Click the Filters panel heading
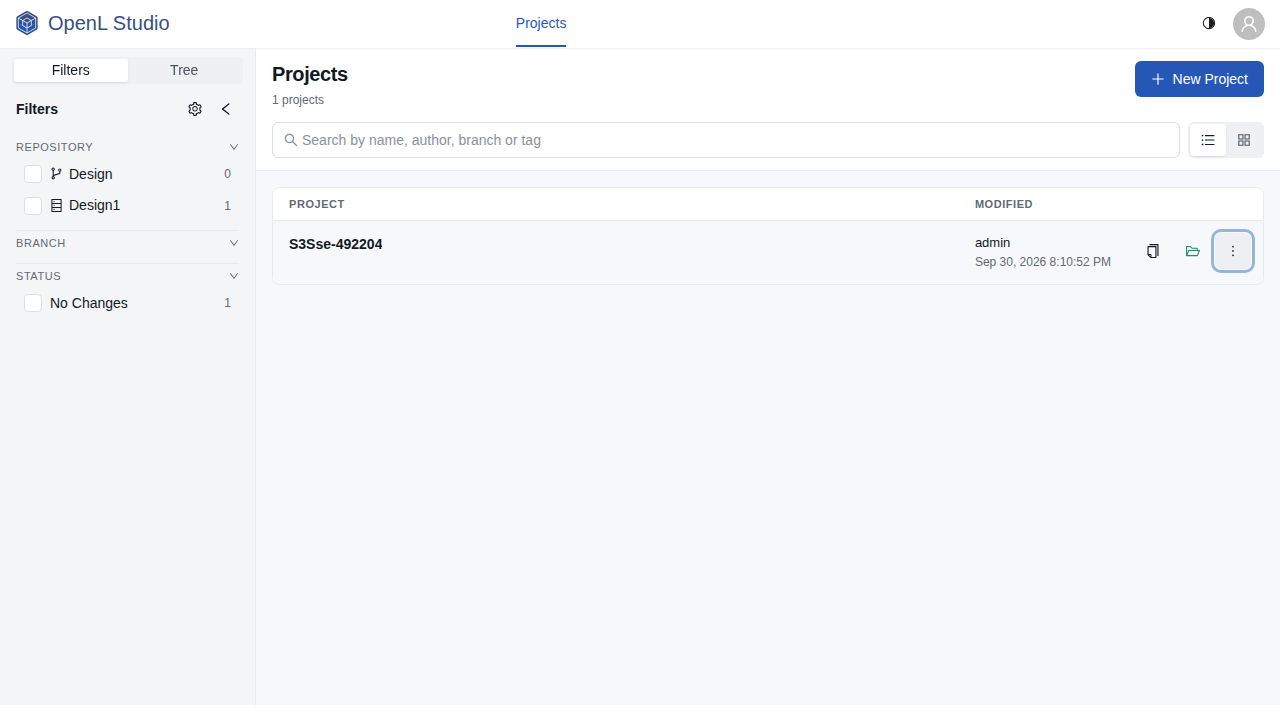 [37, 109]
